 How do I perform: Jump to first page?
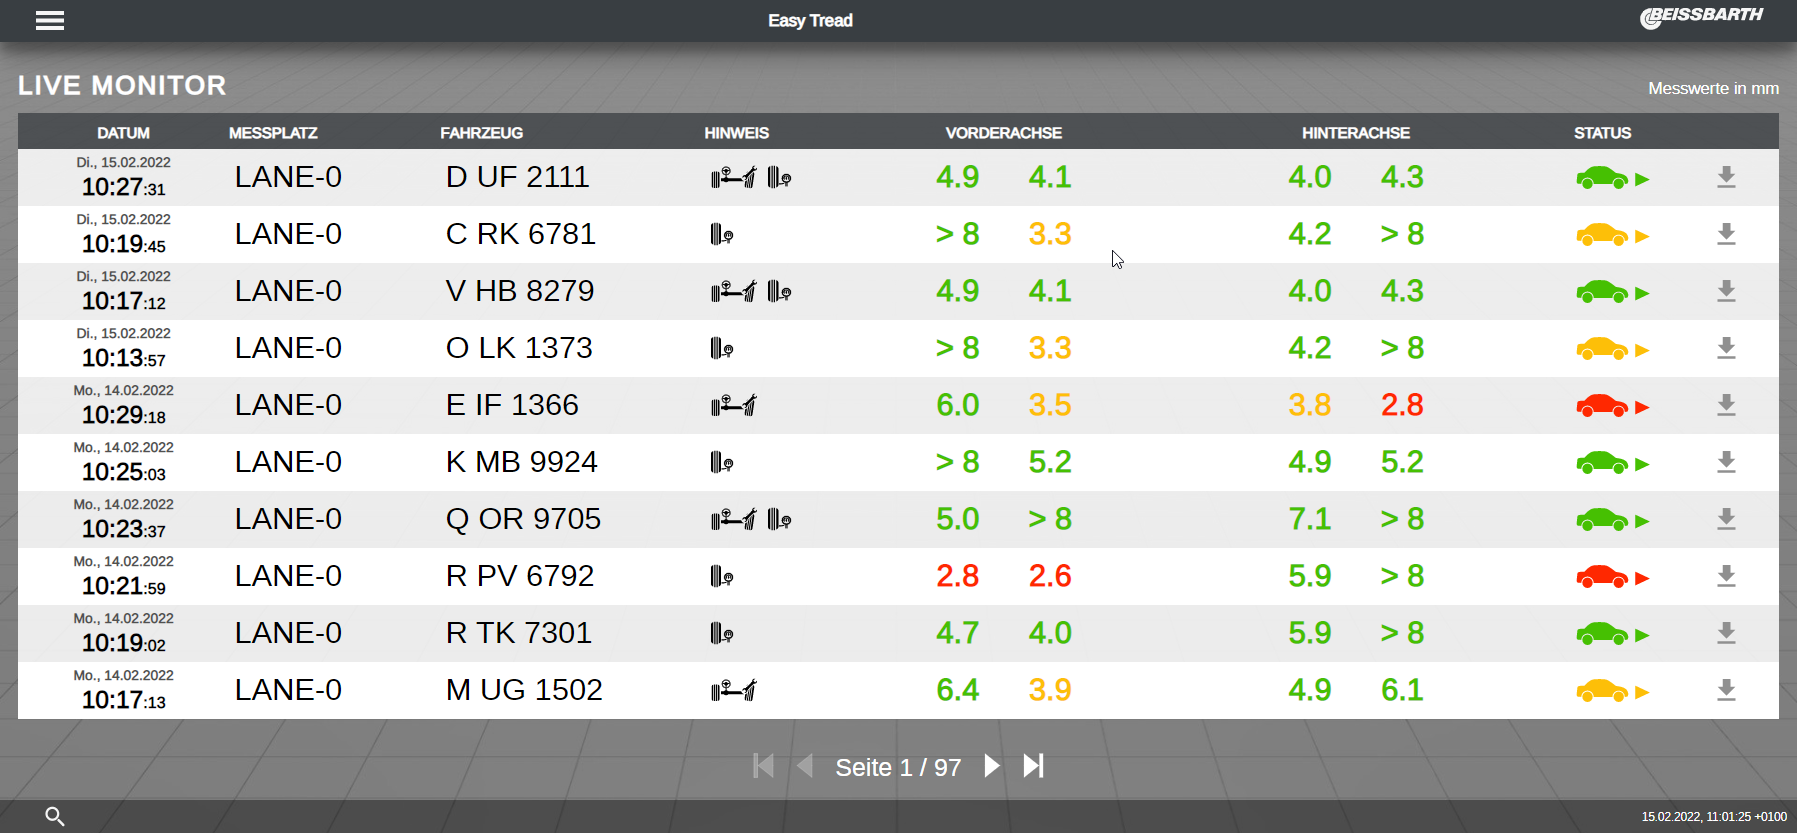763,766
